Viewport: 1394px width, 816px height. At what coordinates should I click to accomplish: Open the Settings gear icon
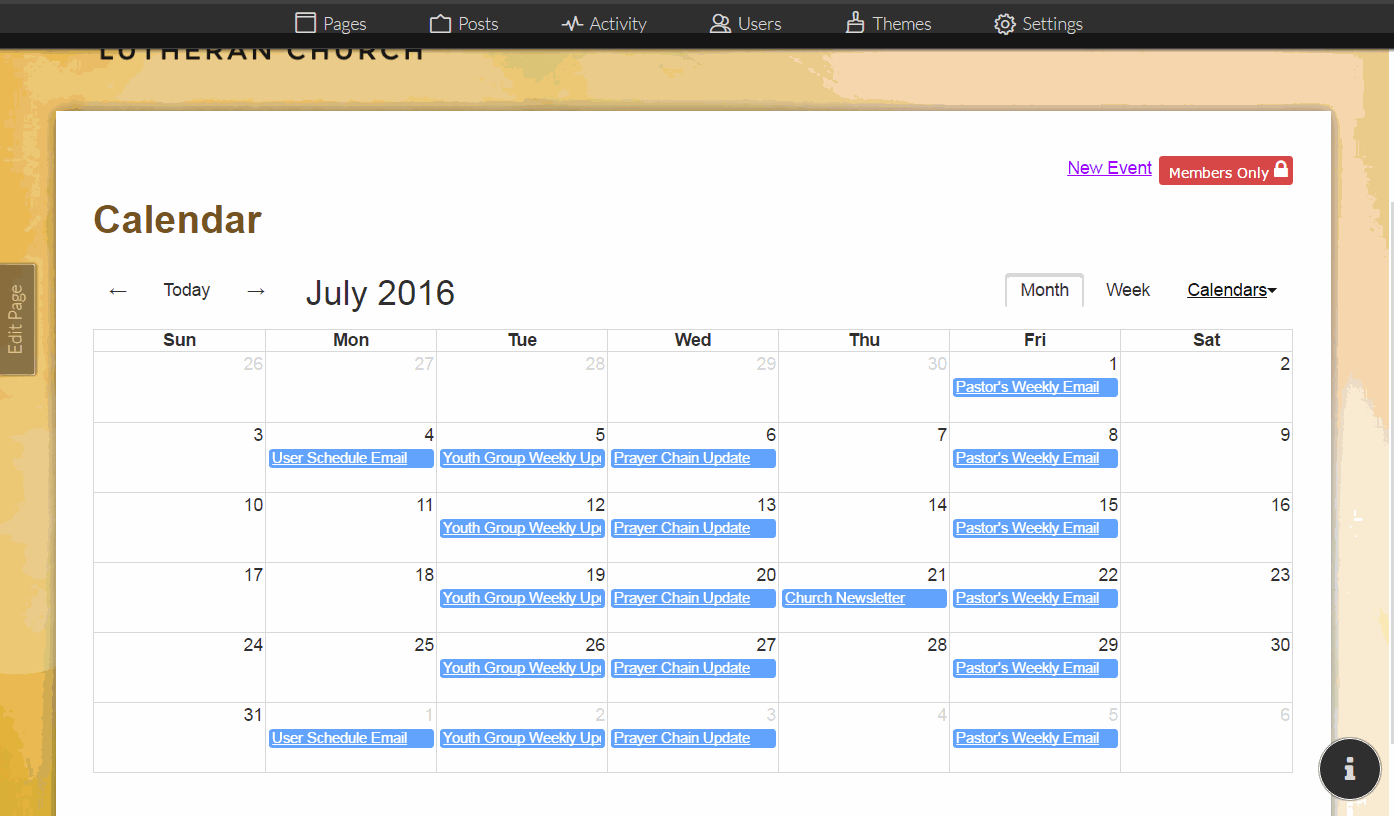(x=1004, y=23)
